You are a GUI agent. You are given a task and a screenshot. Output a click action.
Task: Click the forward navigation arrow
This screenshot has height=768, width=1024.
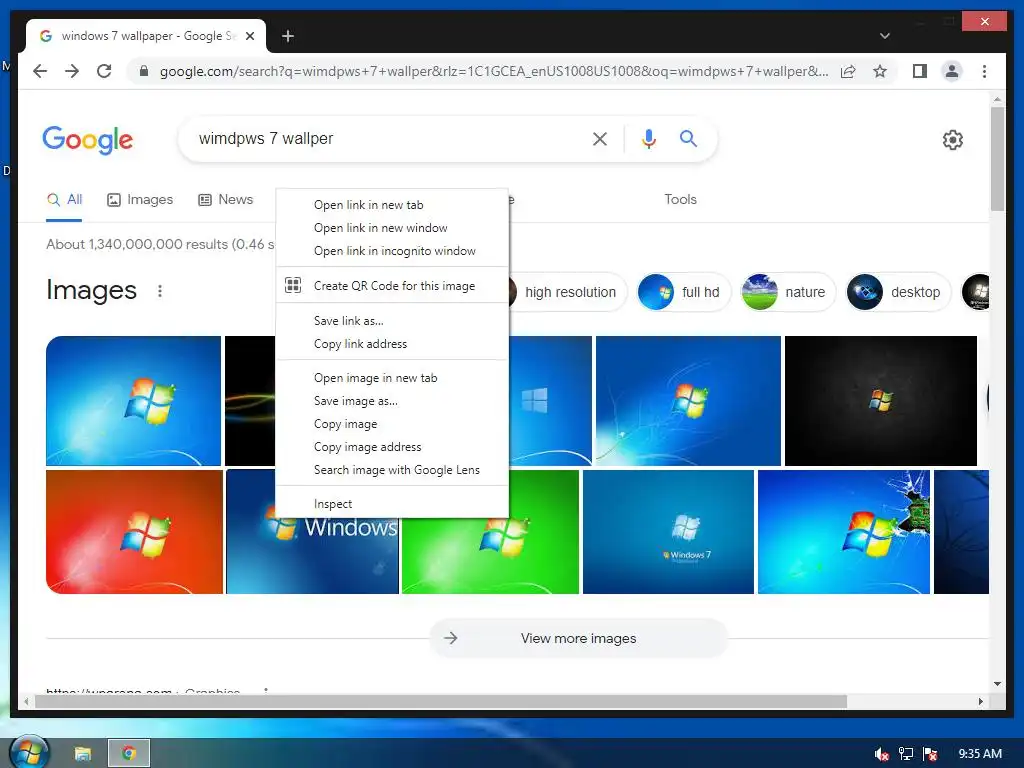click(x=72, y=71)
